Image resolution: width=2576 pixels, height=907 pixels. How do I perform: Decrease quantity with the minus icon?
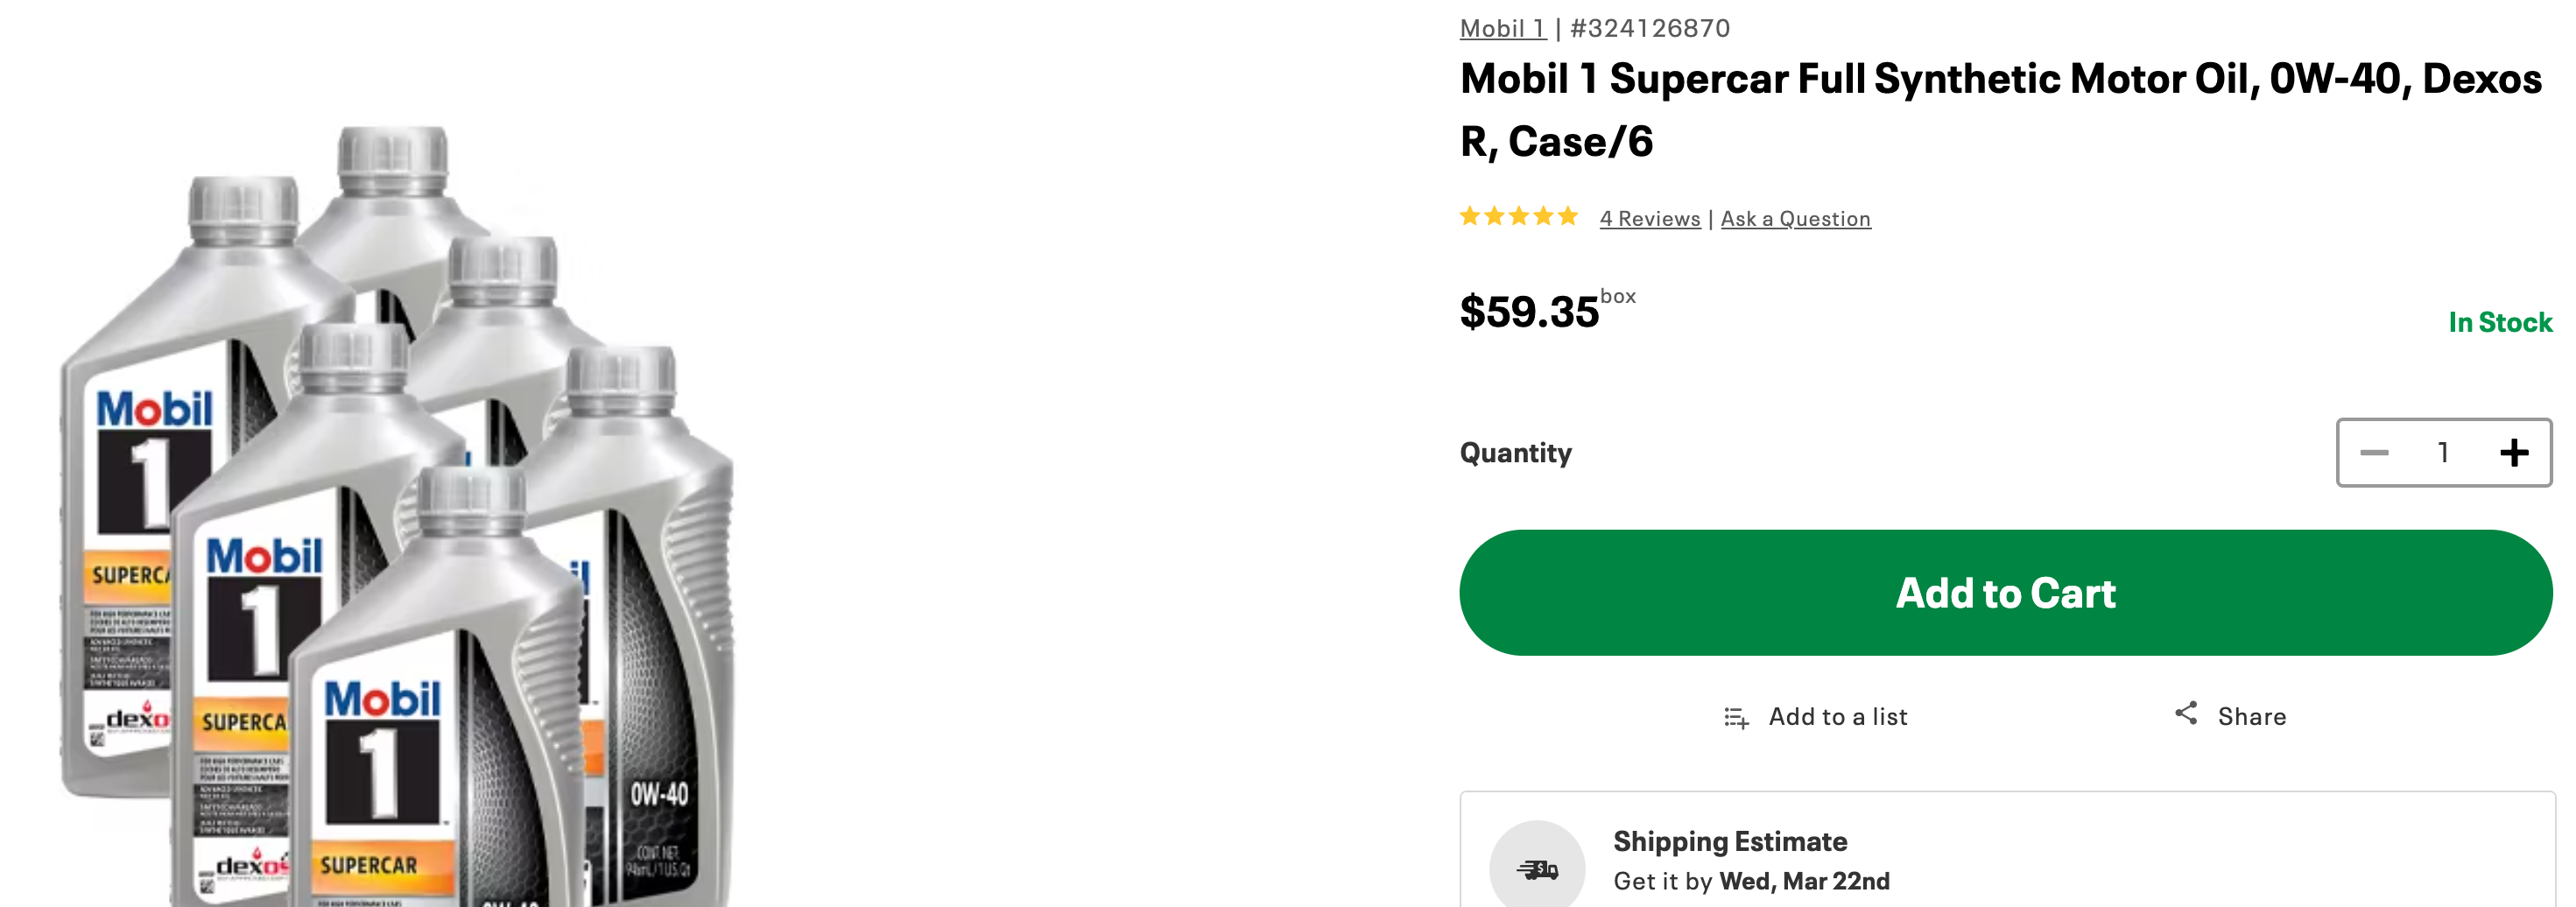click(2374, 453)
